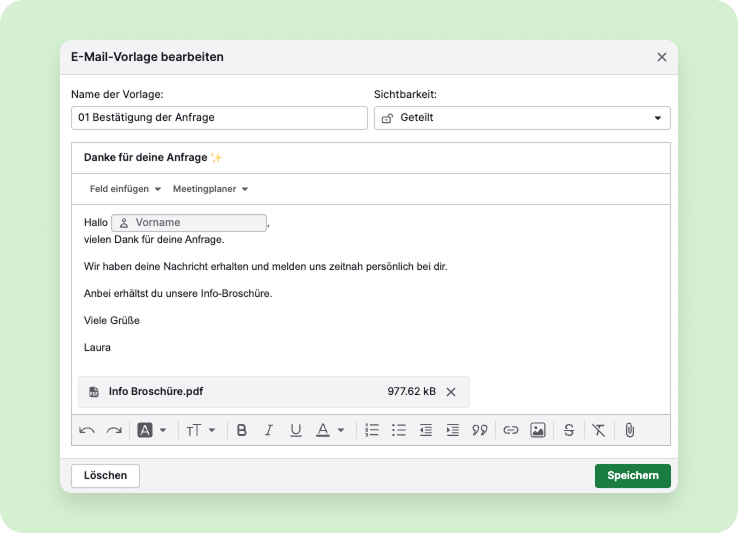The height and width of the screenshot is (533, 738).
Task: Click the font color A icon
Action: coord(323,430)
